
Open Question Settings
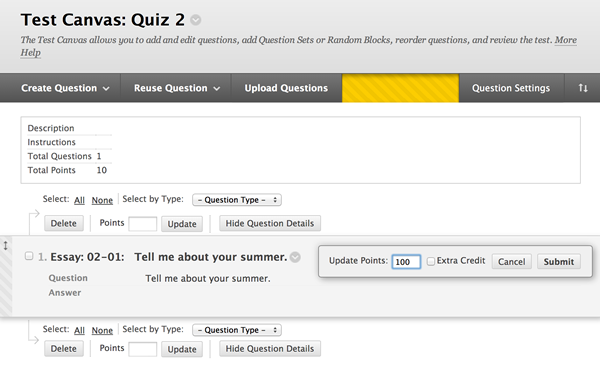pyautogui.click(x=511, y=88)
